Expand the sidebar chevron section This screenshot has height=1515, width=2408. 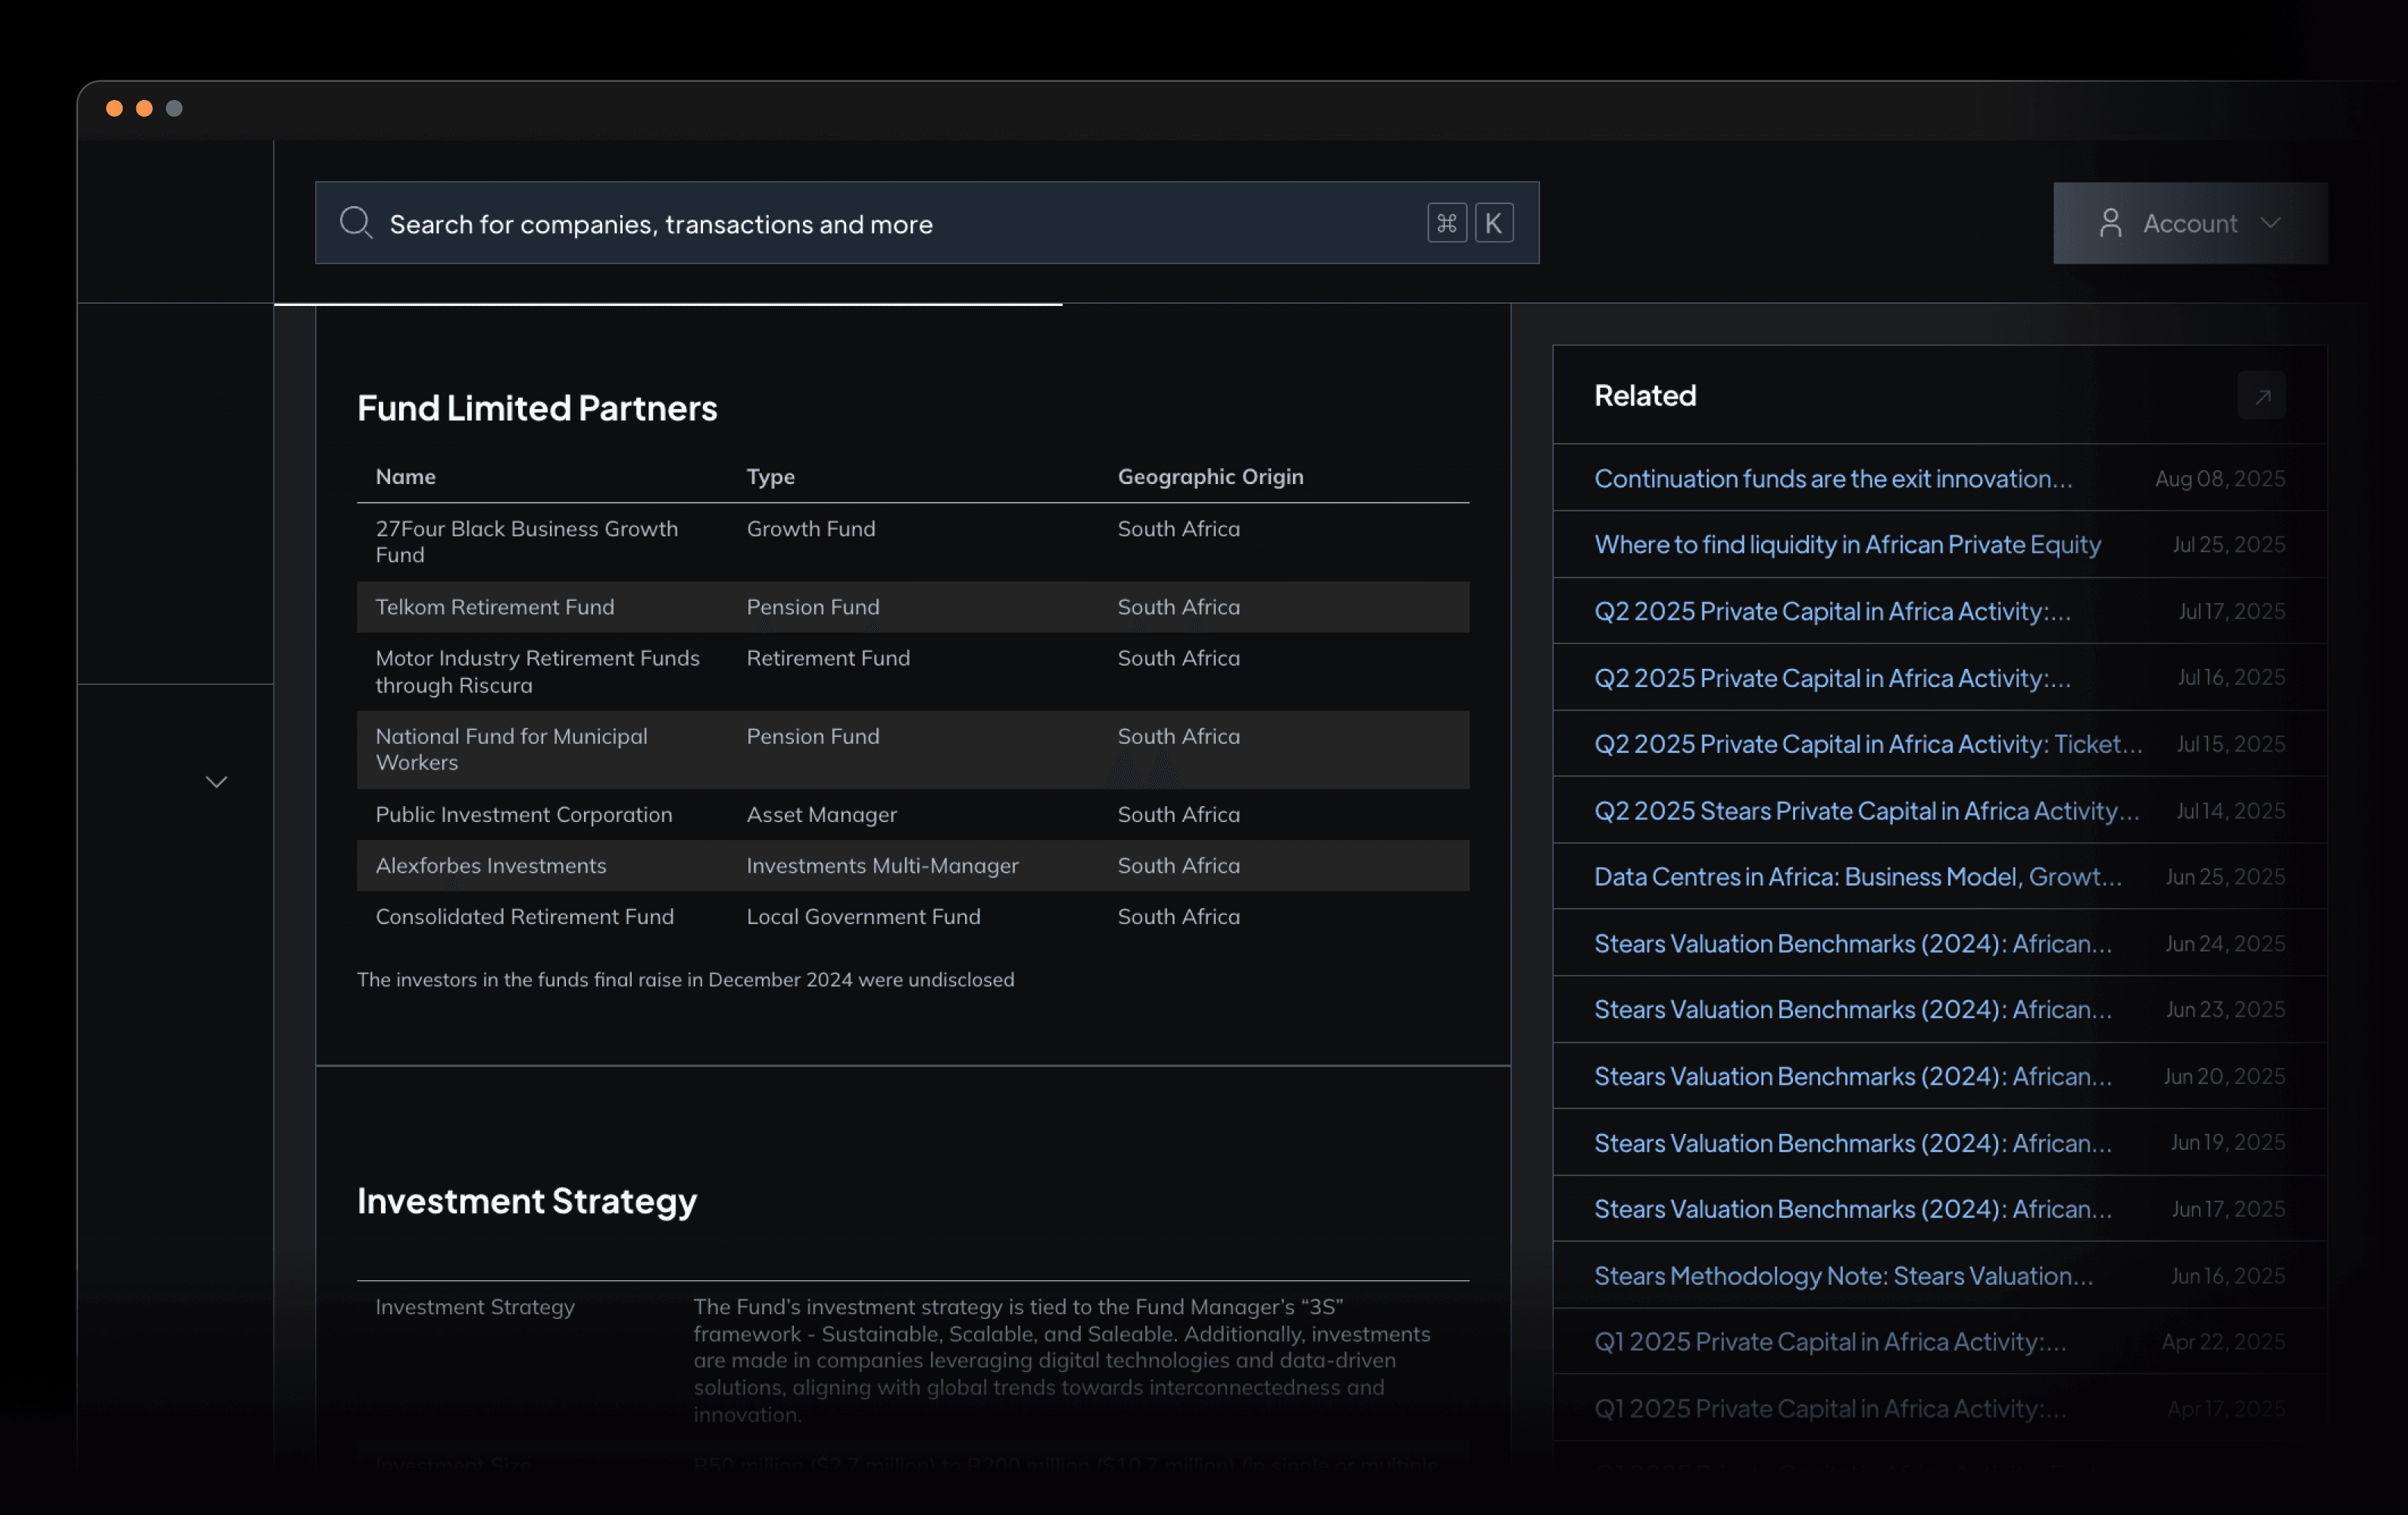[x=217, y=782]
